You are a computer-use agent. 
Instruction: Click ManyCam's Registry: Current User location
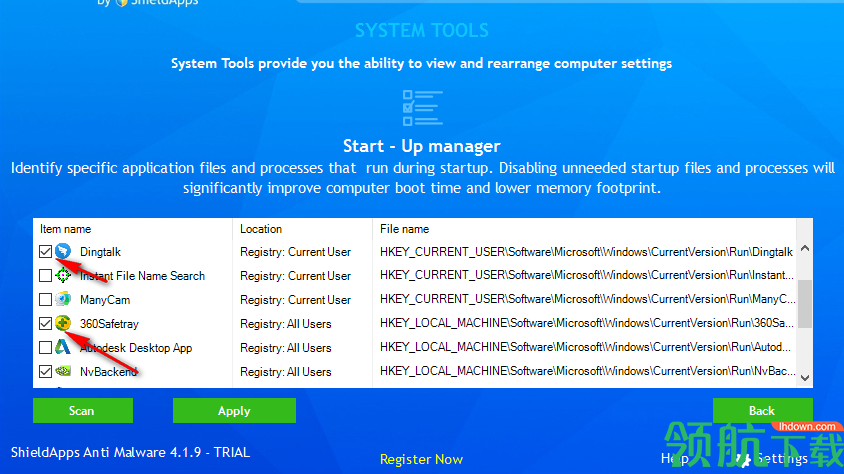tap(295, 300)
